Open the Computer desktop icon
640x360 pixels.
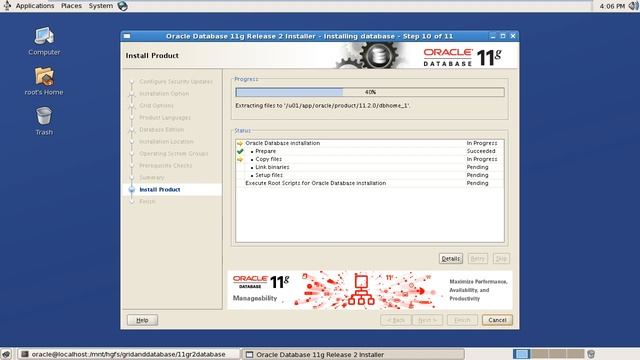[44, 41]
